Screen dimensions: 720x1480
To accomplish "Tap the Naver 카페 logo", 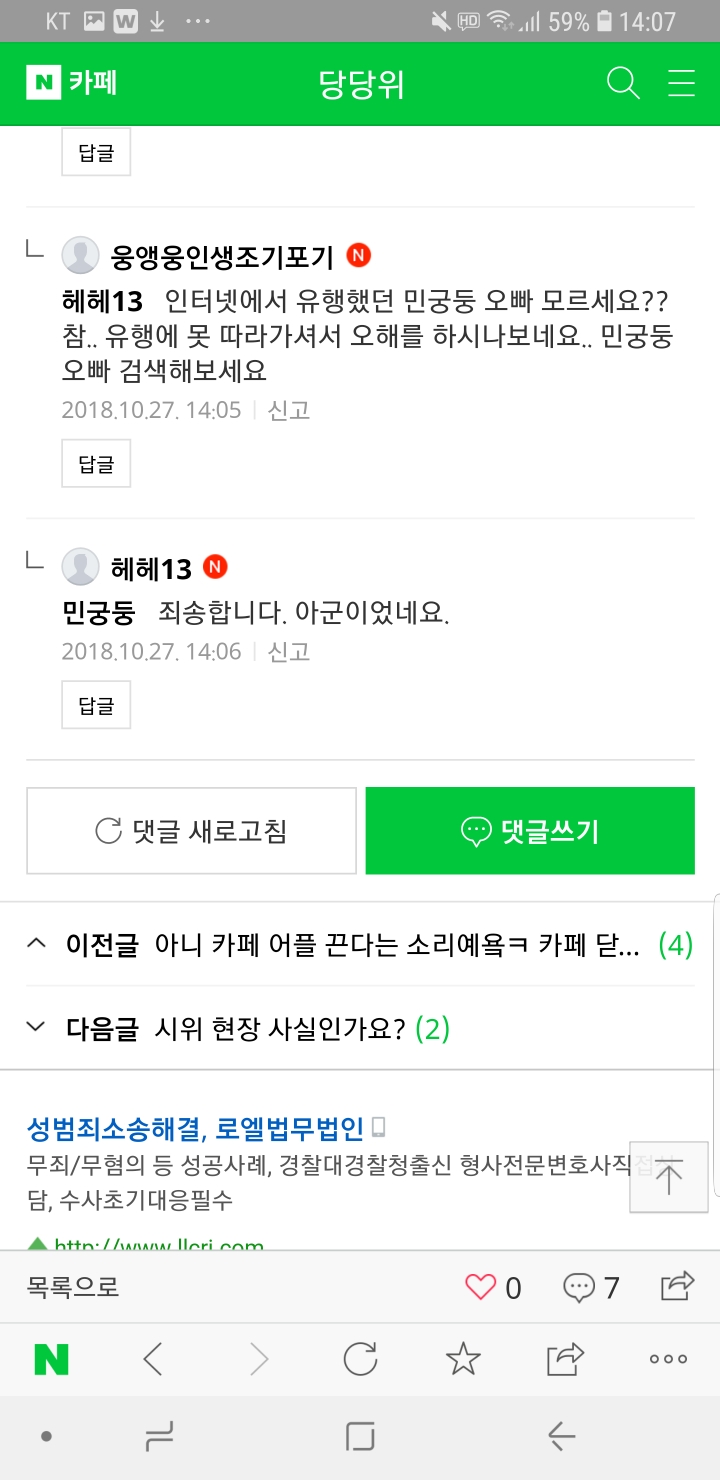I will pyautogui.click(x=72, y=83).
